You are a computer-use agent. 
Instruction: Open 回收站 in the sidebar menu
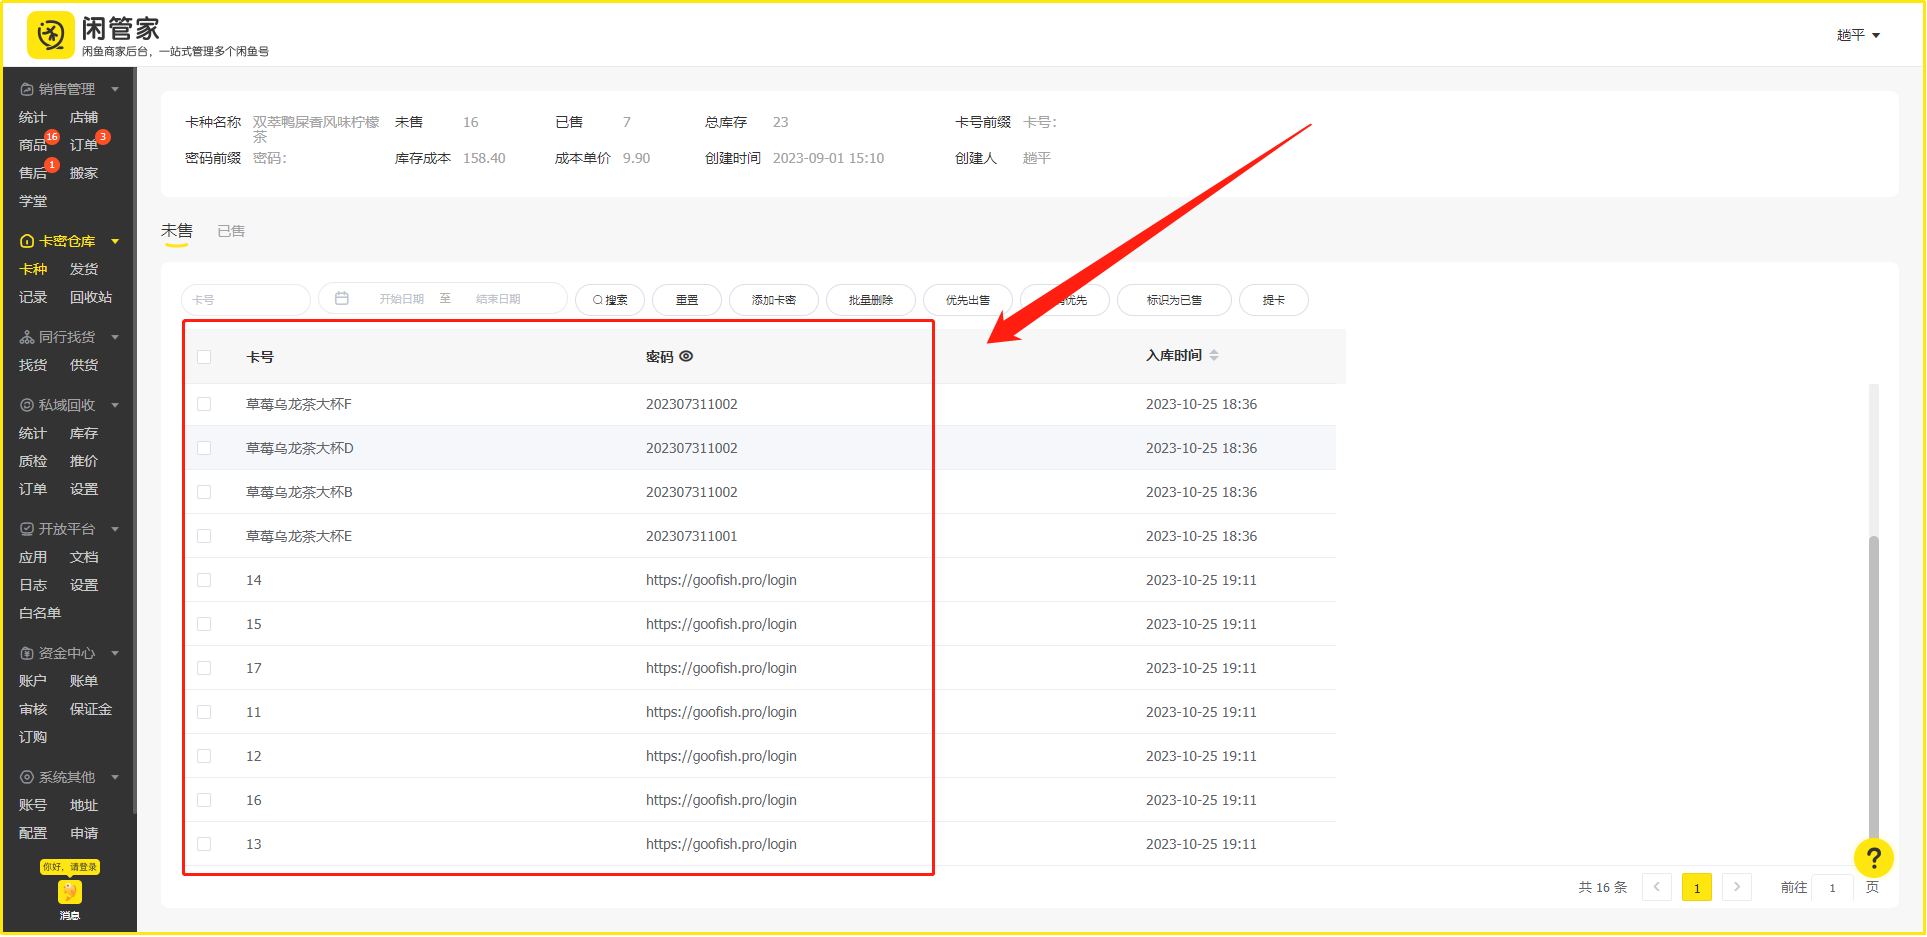[x=91, y=297]
